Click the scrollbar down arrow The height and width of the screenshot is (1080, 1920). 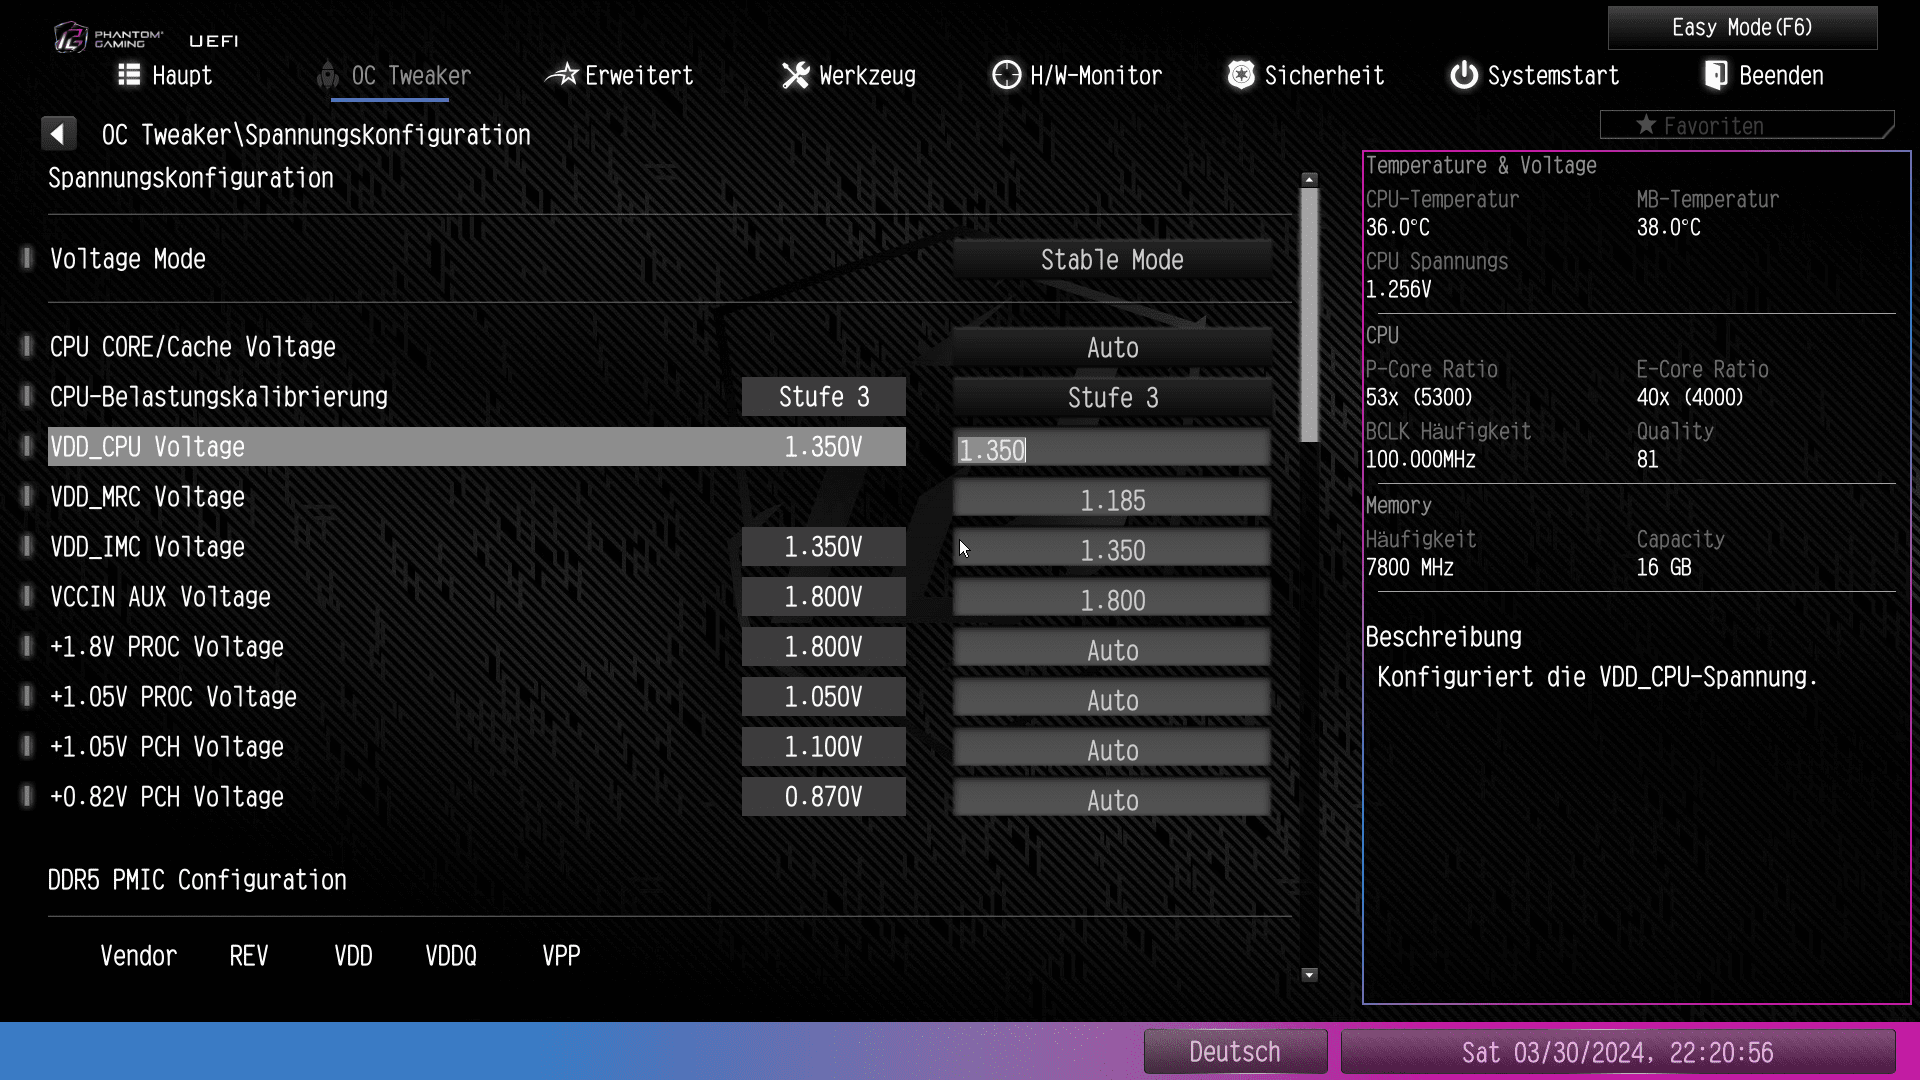coord(1309,975)
